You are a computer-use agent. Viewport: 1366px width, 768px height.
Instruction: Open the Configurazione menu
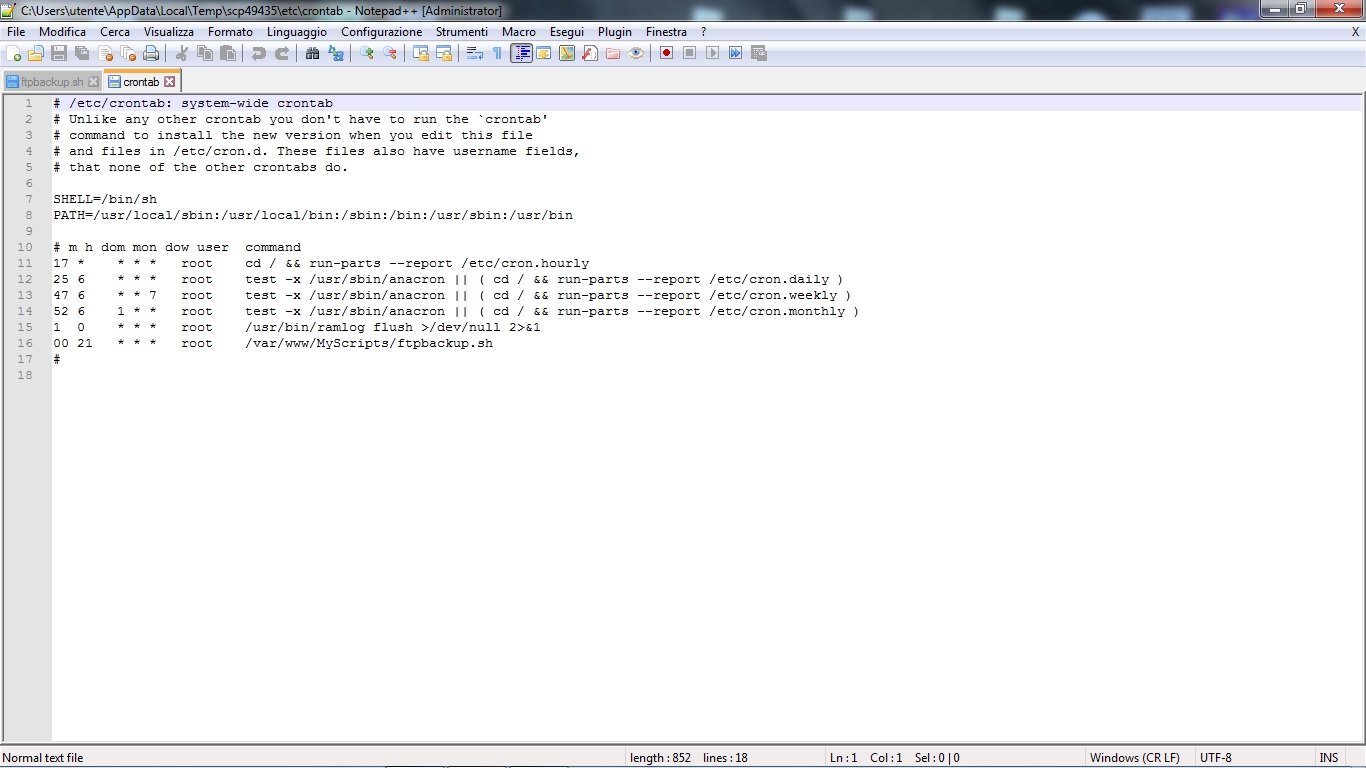[x=382, y=32]
